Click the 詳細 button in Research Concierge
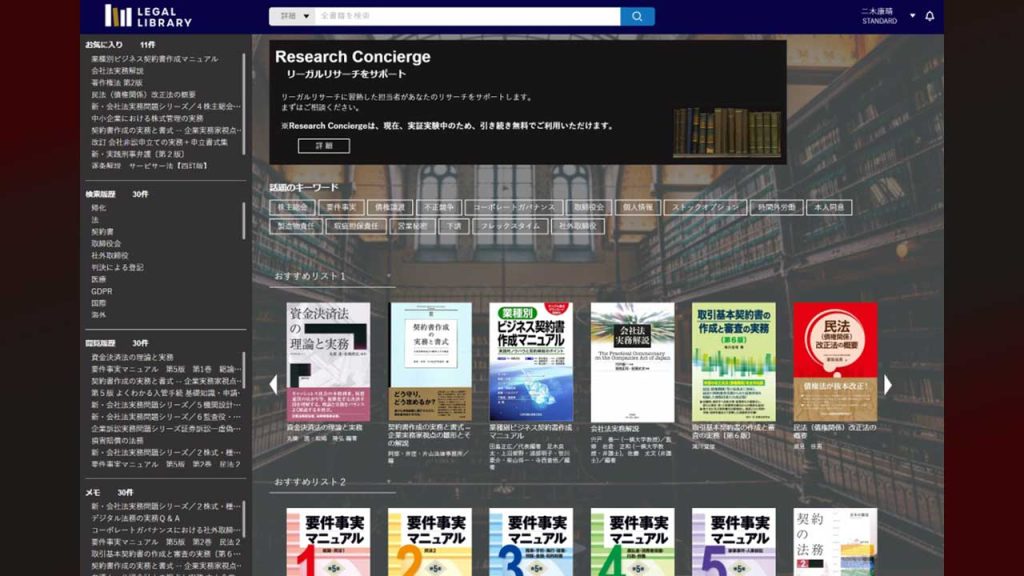1024x576 pixels. [324, 146]
